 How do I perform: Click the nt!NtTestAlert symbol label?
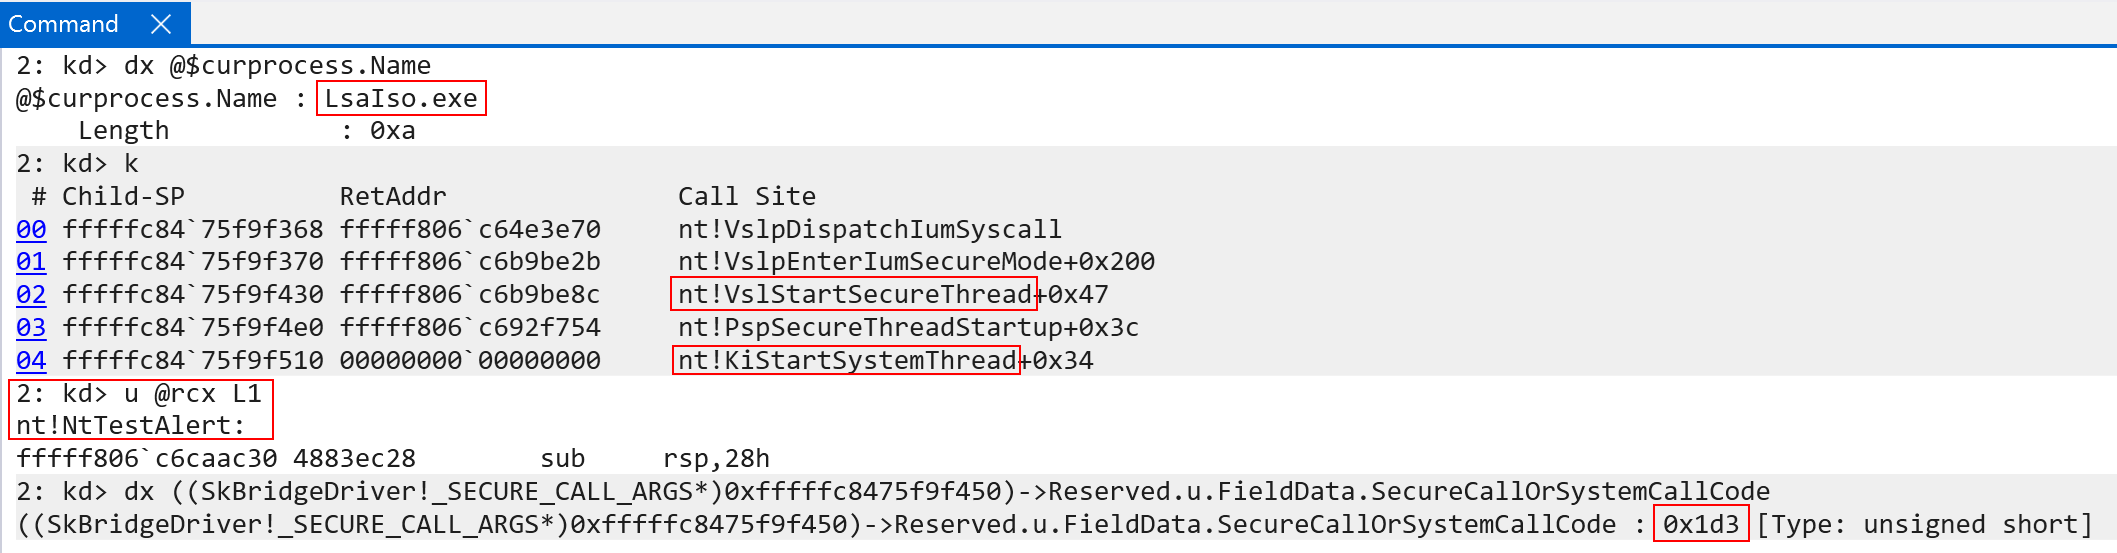(x=130, y=426)
